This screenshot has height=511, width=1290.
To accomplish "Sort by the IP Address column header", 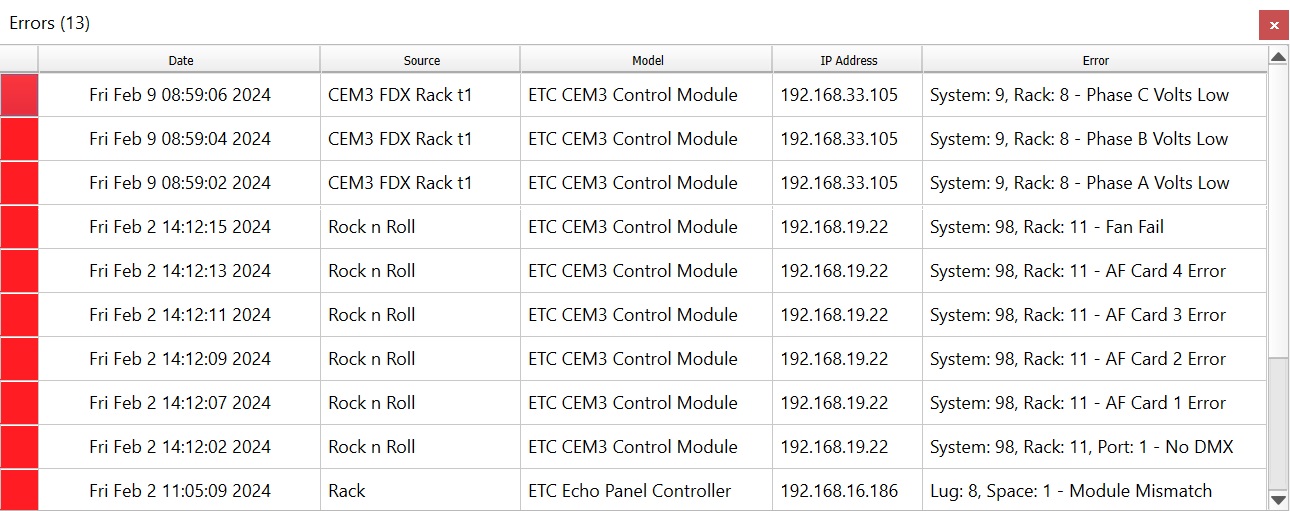I will coord(848,60).
